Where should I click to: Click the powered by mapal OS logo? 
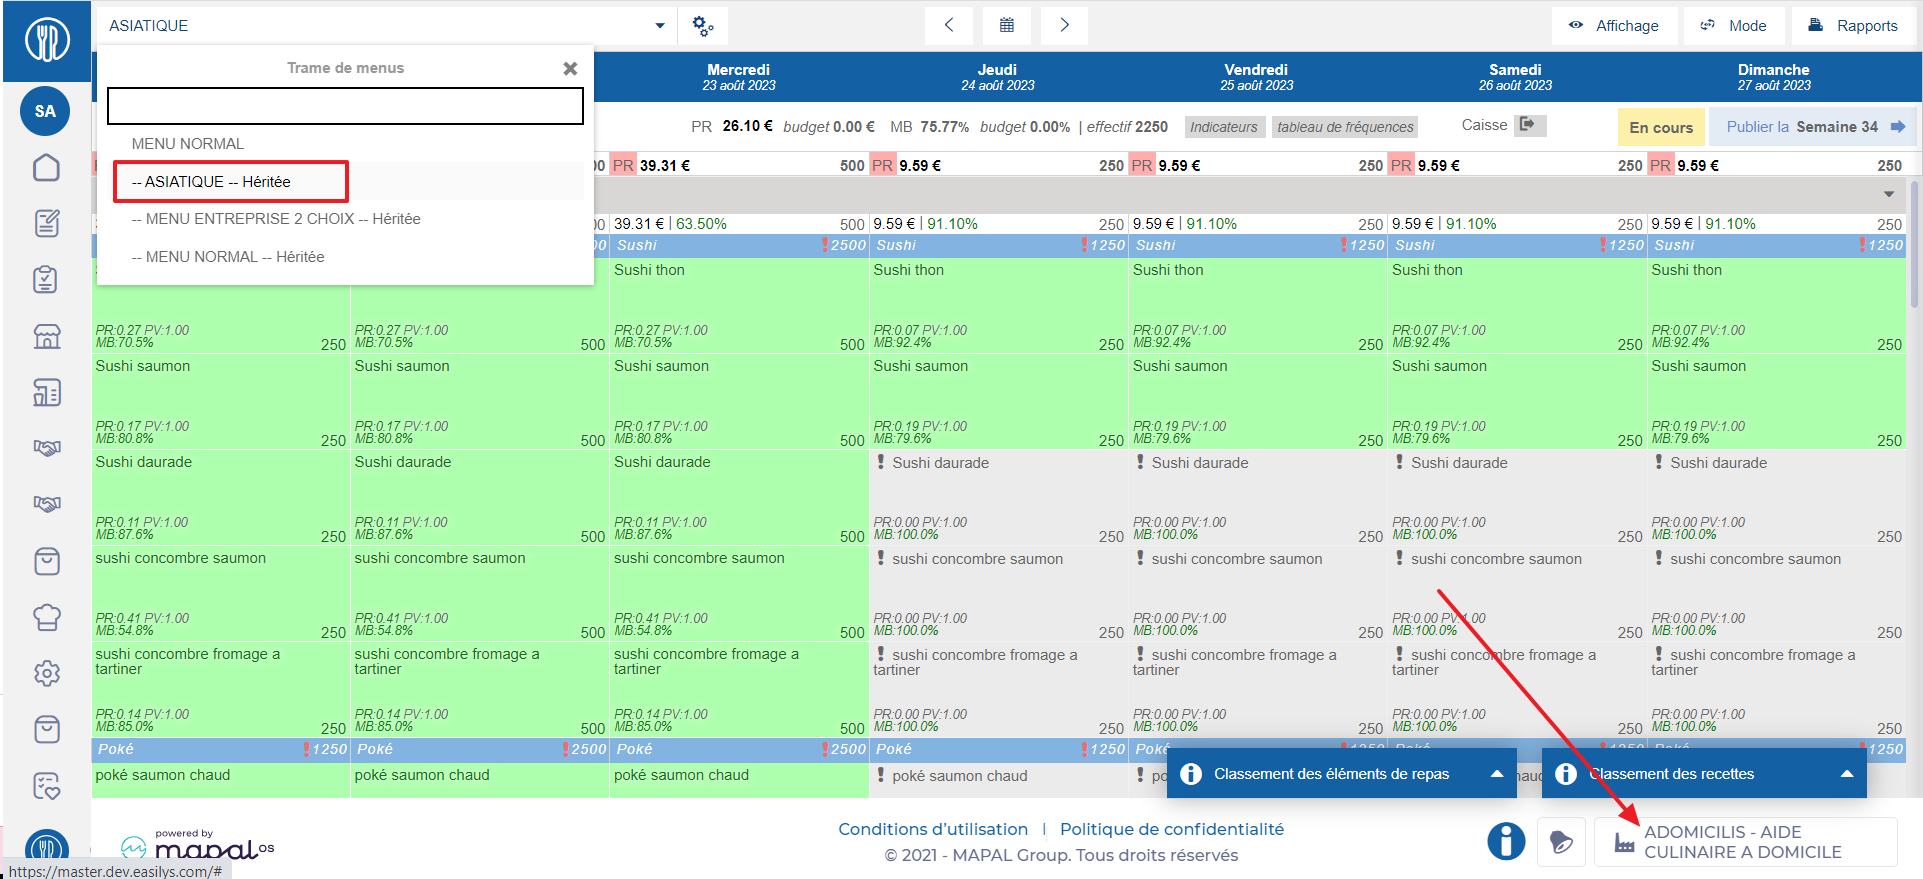point(197,846)
